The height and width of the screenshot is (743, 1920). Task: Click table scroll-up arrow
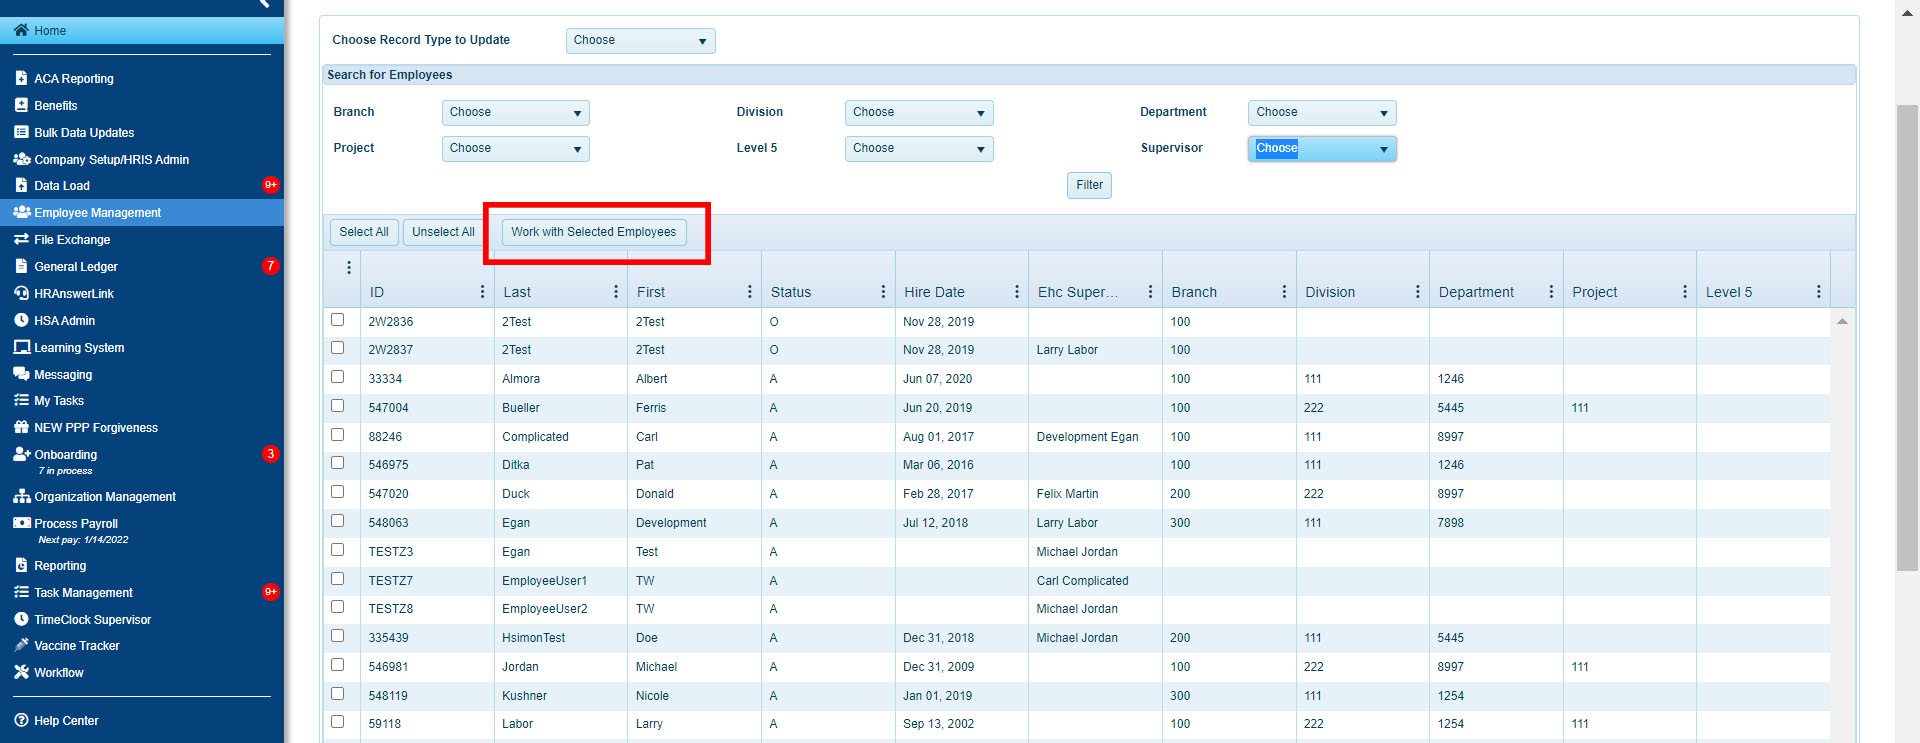1842,321
